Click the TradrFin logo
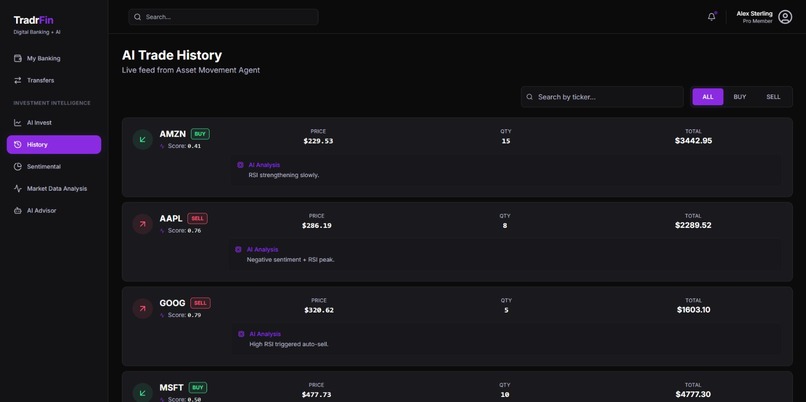This screenshot has width=806, height=402. 33,20
